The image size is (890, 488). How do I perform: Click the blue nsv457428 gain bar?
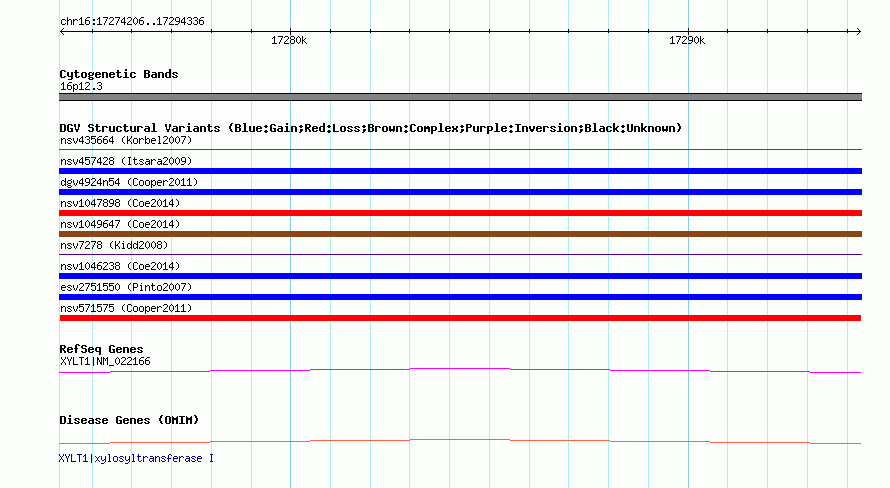pyautogui.click(x=460, y=171)
